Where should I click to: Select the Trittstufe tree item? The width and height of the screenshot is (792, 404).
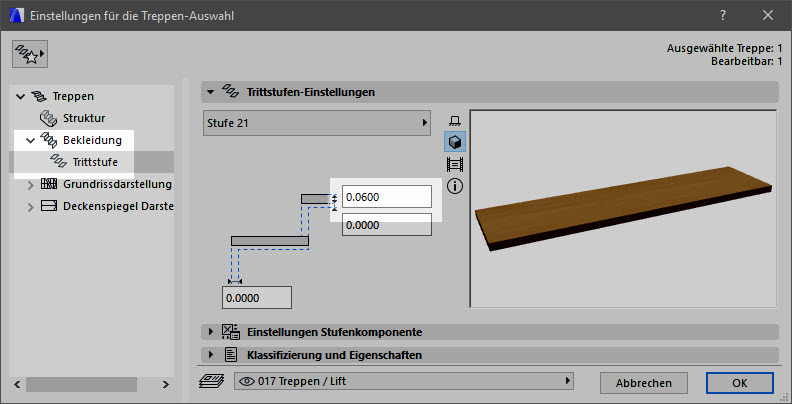[95, 162]
